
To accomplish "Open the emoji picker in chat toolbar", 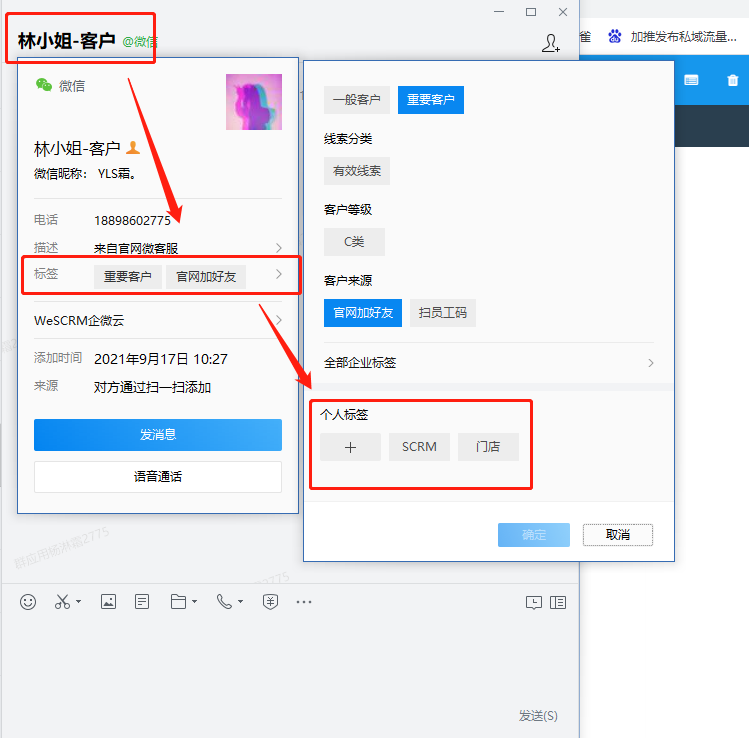I will click(28, 602).
